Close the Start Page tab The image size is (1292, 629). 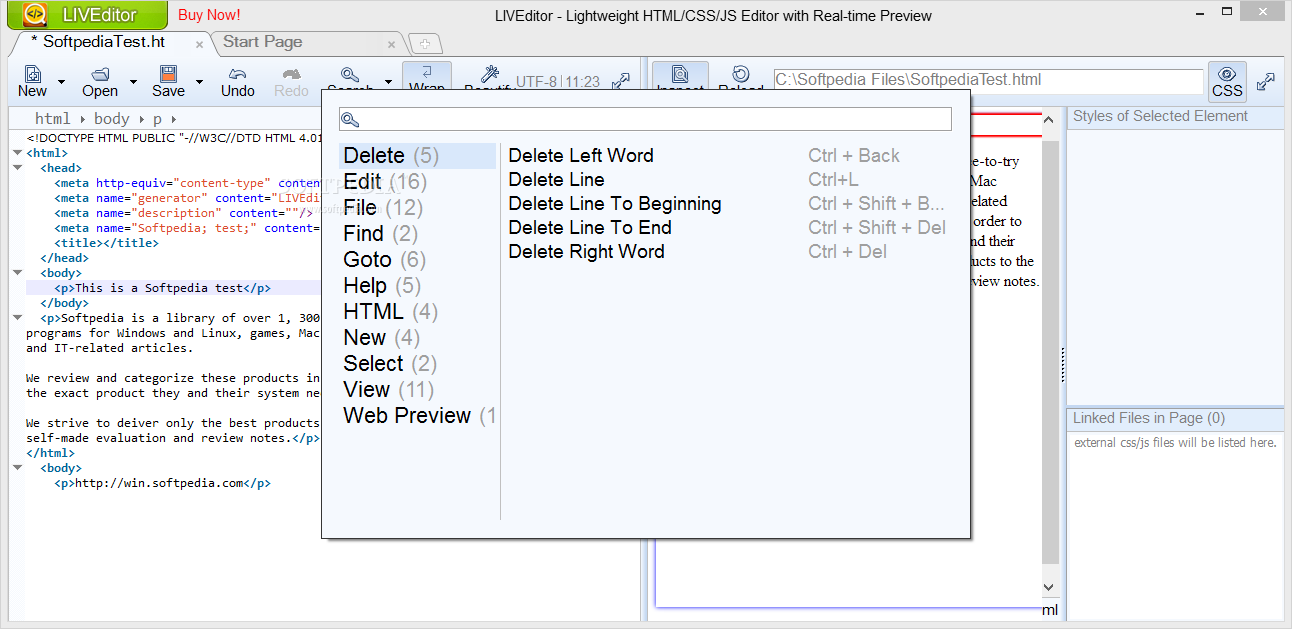click(x=392, y=44)
